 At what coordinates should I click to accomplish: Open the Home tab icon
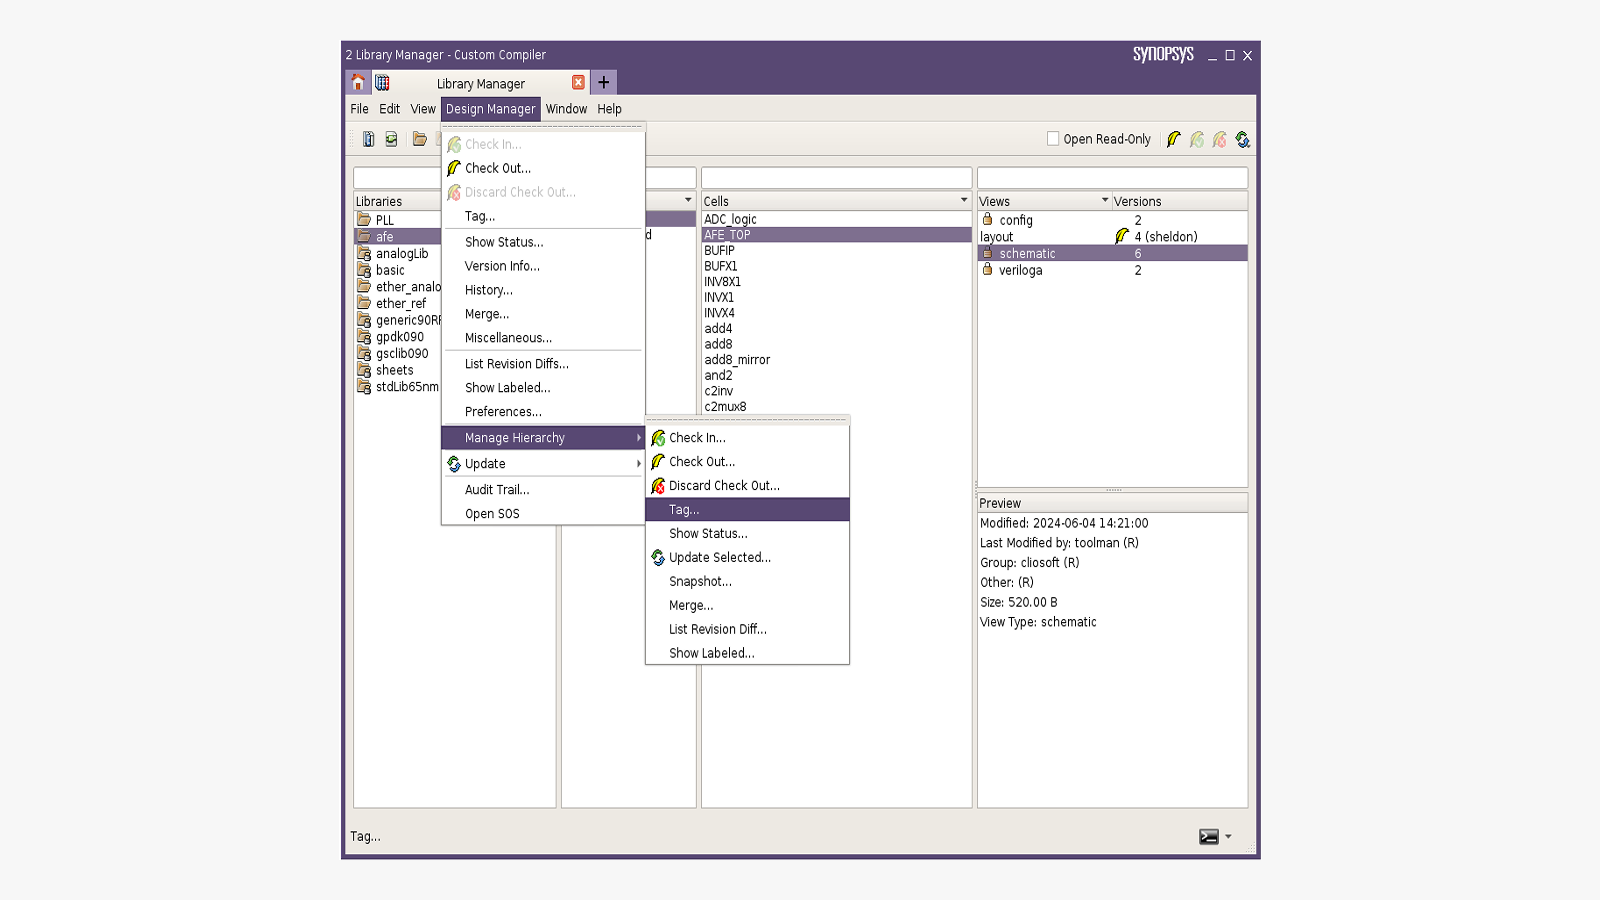358,83
